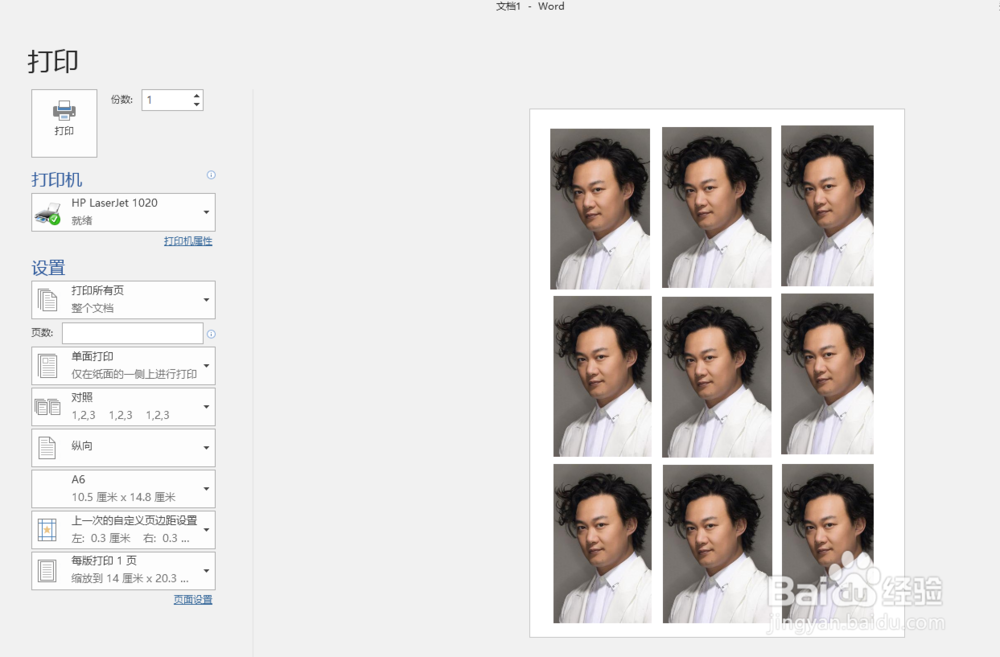Open the 对照 collation dropdown

[x=123, y=406]
